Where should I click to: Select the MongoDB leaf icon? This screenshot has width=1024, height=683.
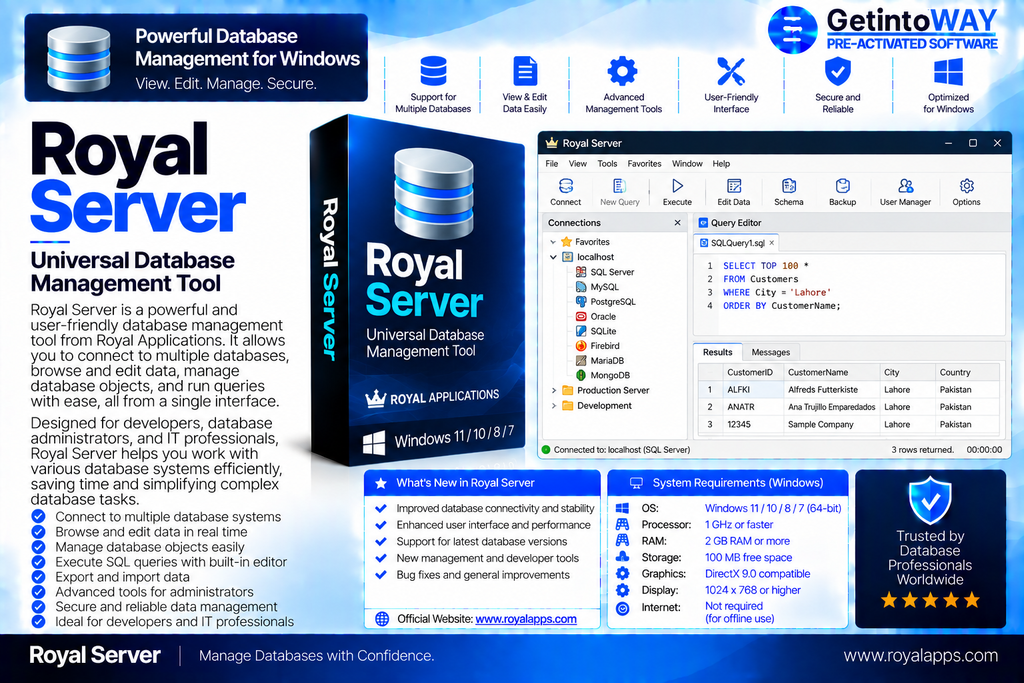[x=581, y=375]
